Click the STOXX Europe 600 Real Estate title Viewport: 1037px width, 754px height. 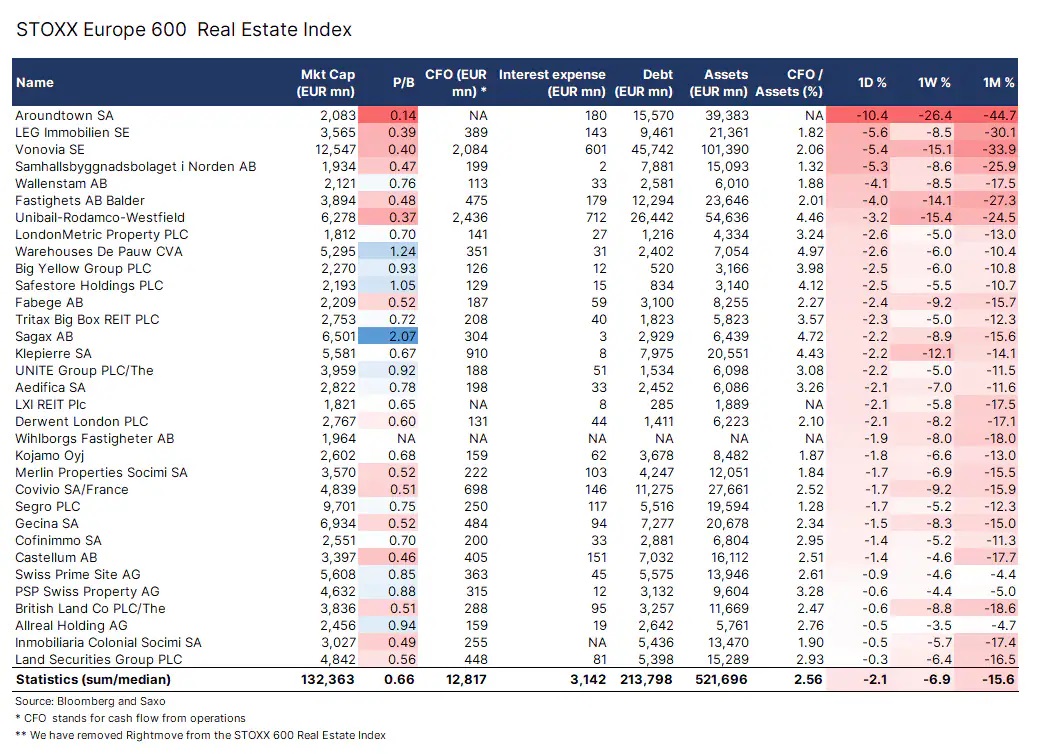point(185,30)
